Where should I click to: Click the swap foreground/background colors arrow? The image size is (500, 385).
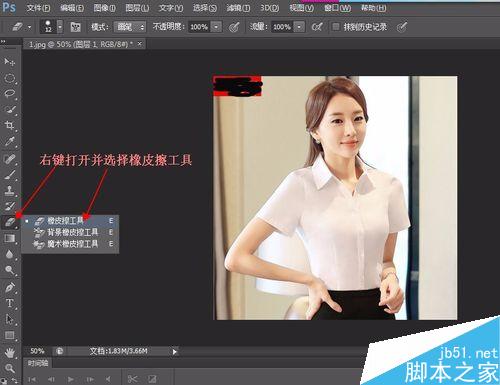14,380
